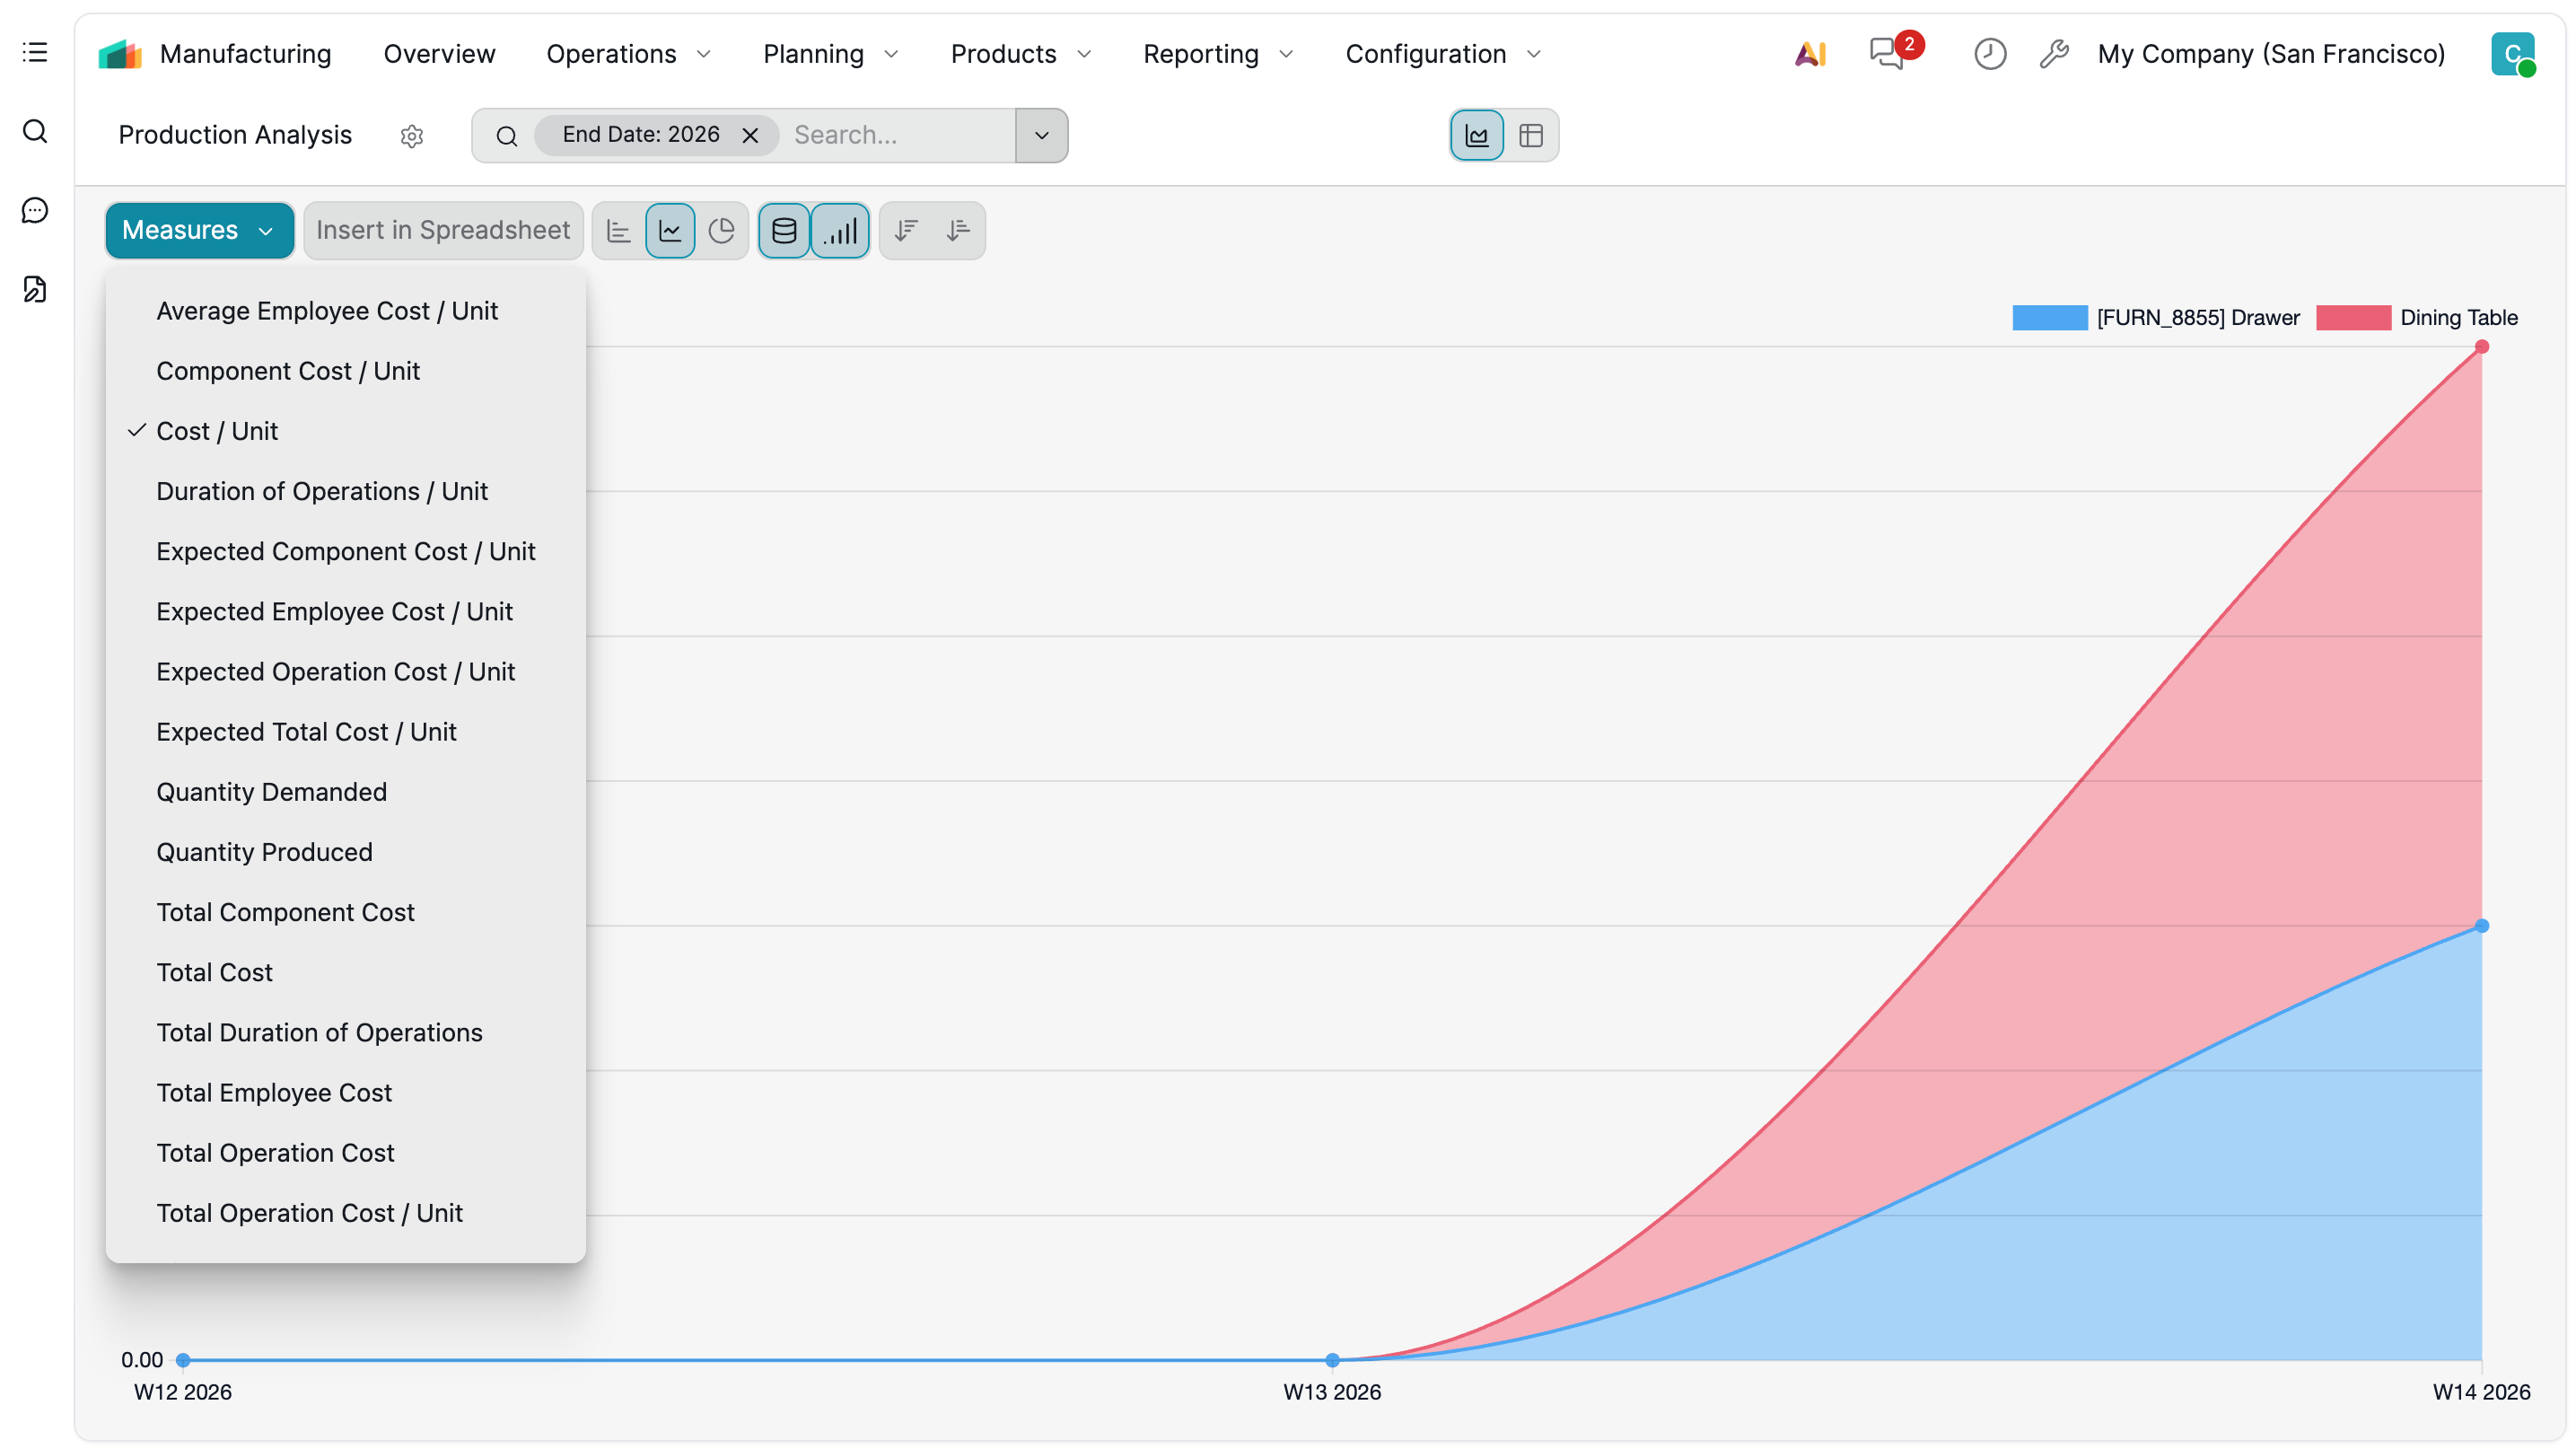Sort chart in ascending order
The height and width of the screenshot is (1449, 2576).
(x=958, y=231)
